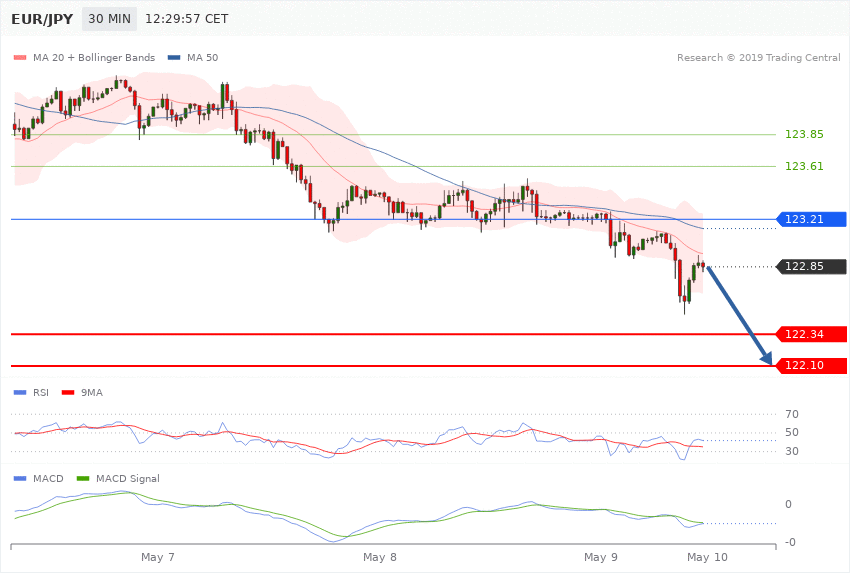The height and width of the screenshot is (576, 850).
Task: Click the 9MA legend label
Action: [x=92, y=392]
